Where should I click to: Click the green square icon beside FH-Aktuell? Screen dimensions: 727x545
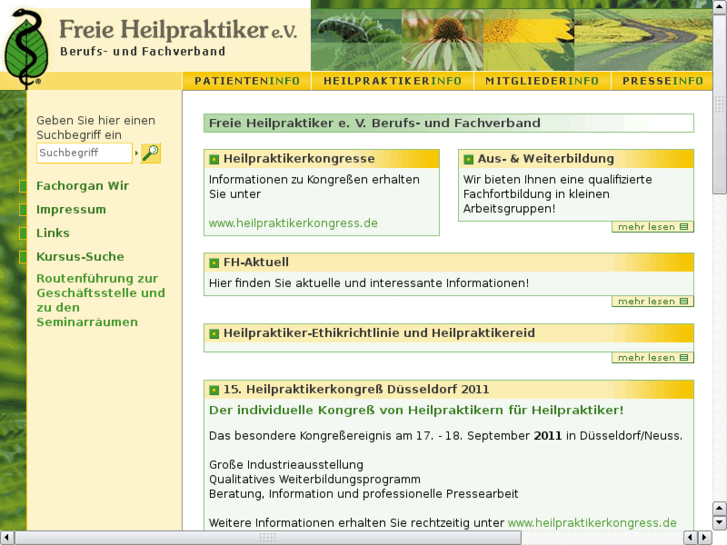pyautogui.click(x=214, y=263)
